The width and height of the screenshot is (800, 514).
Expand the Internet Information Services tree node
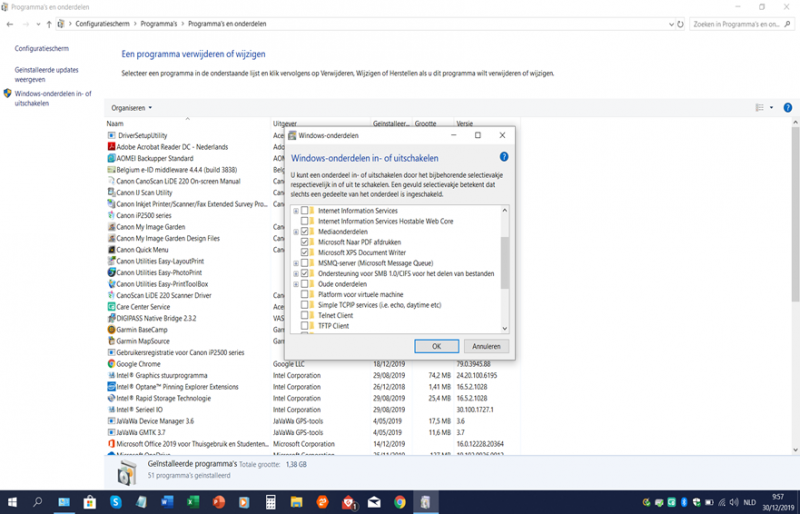coord(295,211)
